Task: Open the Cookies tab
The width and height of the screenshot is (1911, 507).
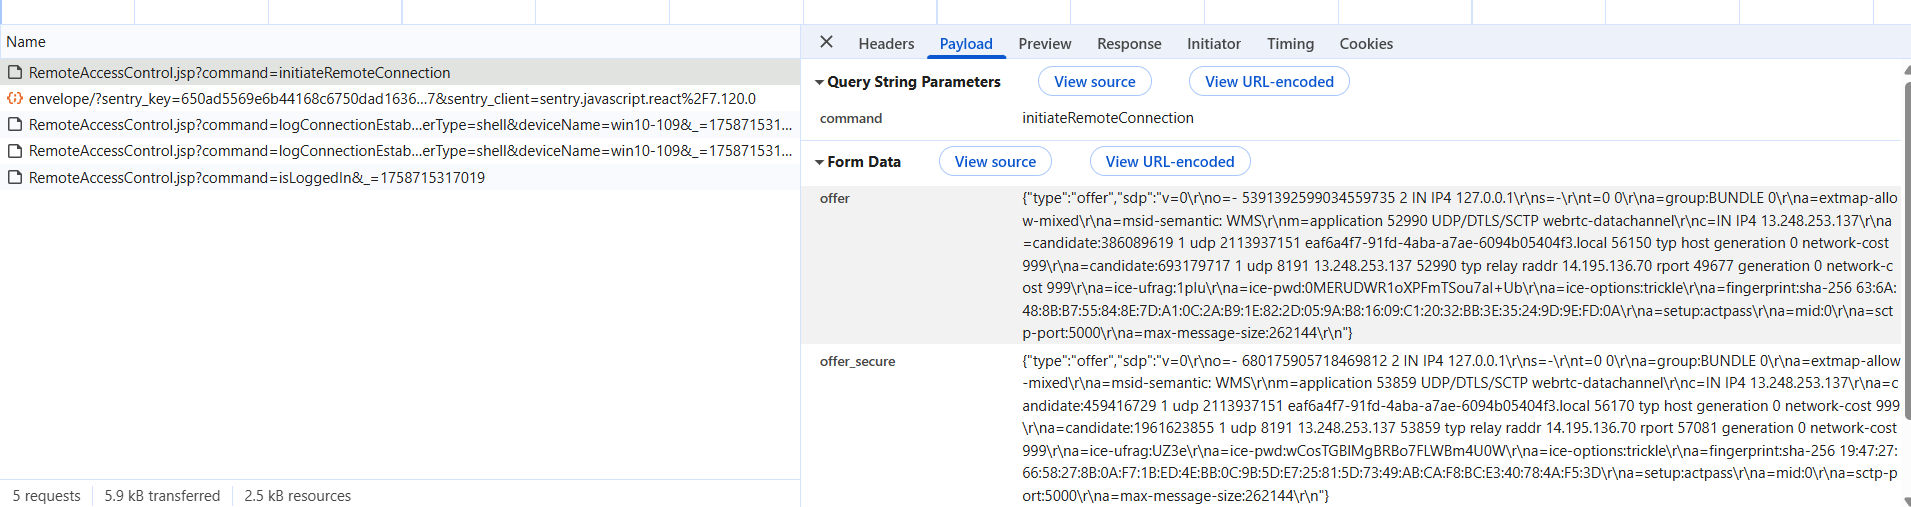Action: tap(1366, 44)
